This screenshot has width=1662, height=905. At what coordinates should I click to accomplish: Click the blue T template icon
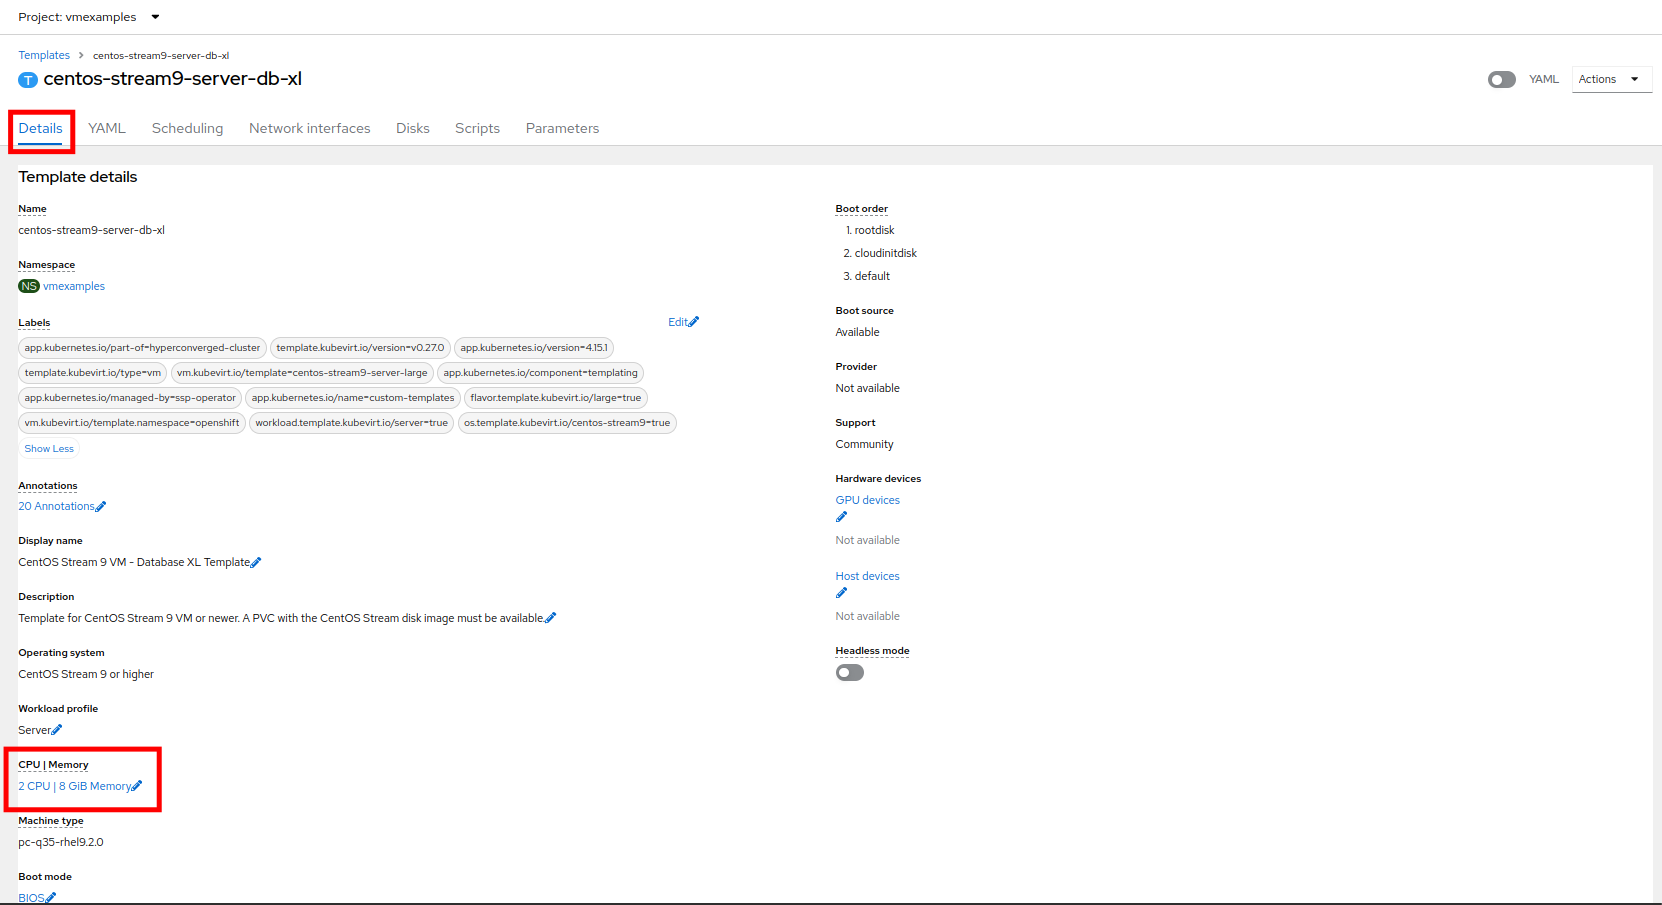tap(28, 80)
